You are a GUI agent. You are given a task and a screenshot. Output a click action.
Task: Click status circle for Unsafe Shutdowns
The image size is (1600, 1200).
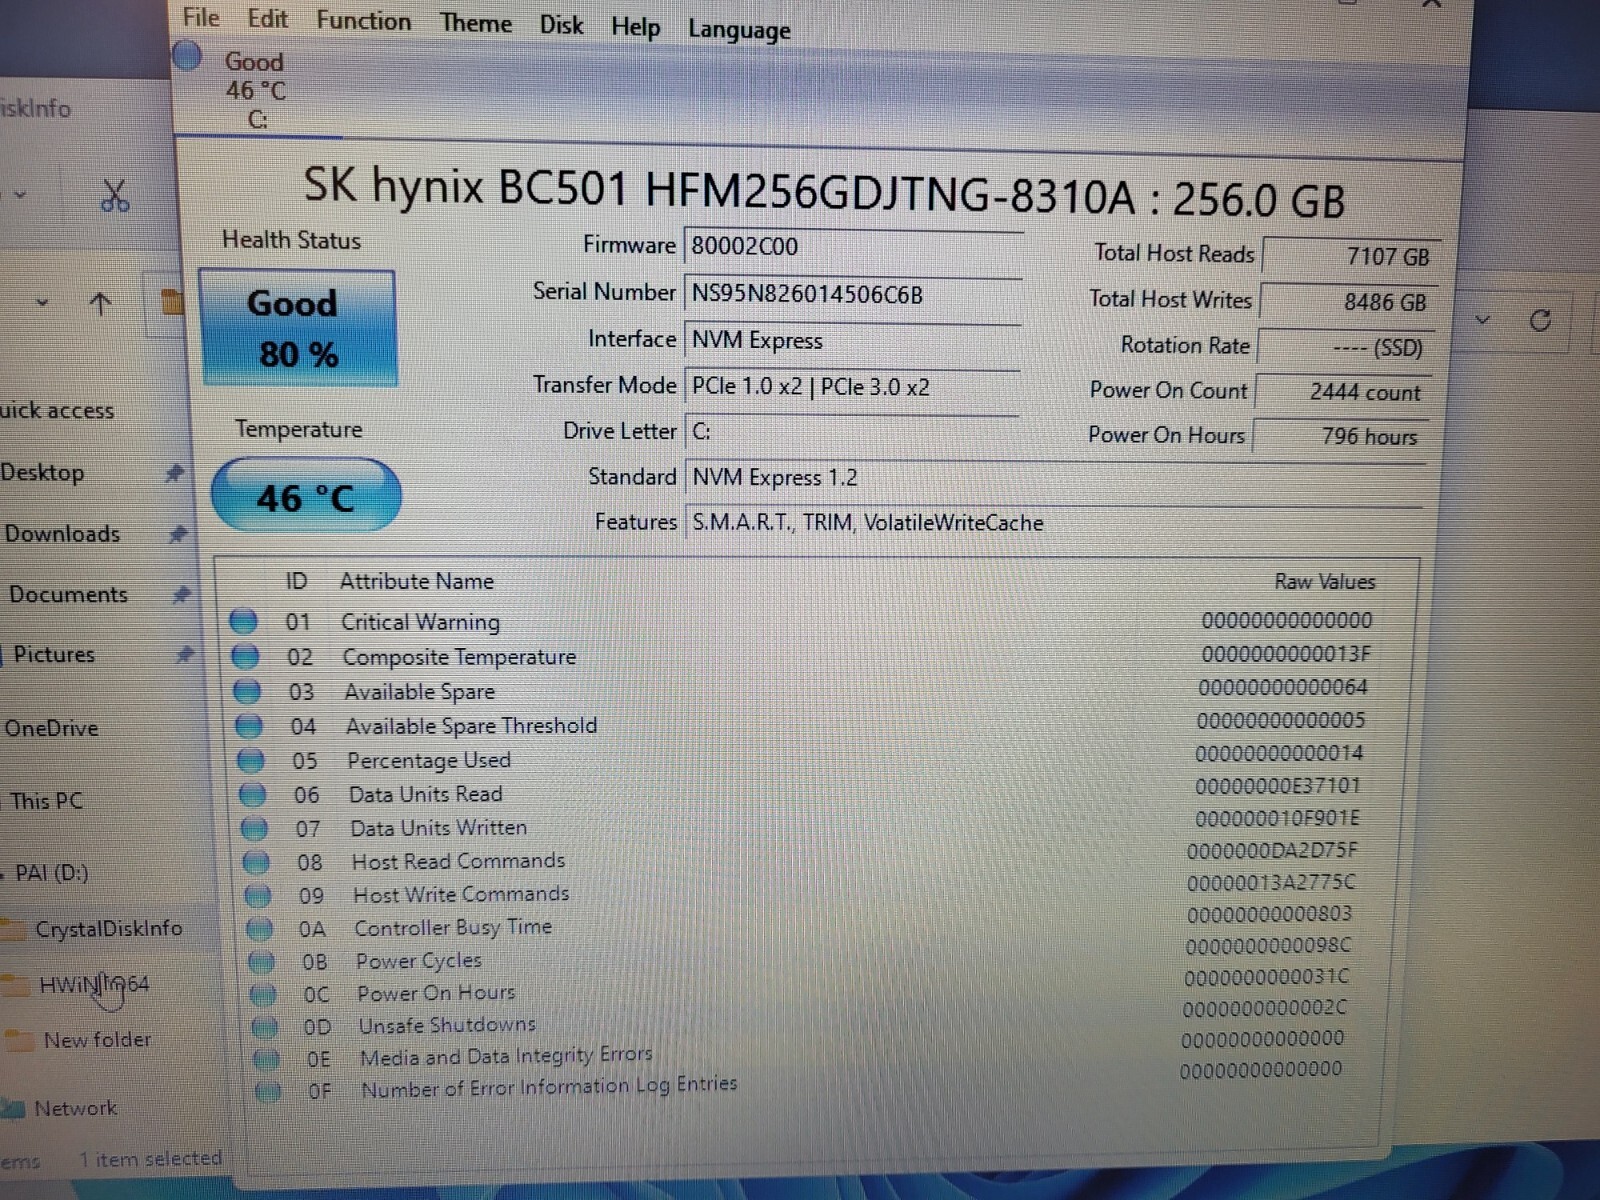[x=265, y=1027]
